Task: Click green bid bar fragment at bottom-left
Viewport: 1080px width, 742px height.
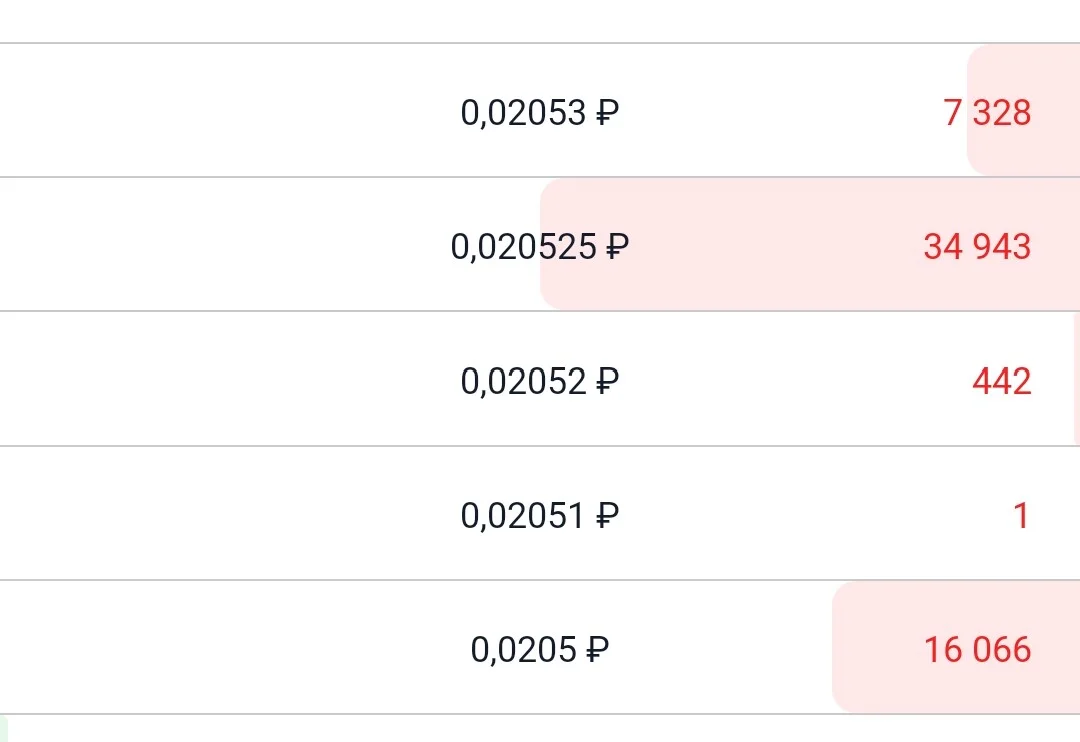Action: [3, 729]
